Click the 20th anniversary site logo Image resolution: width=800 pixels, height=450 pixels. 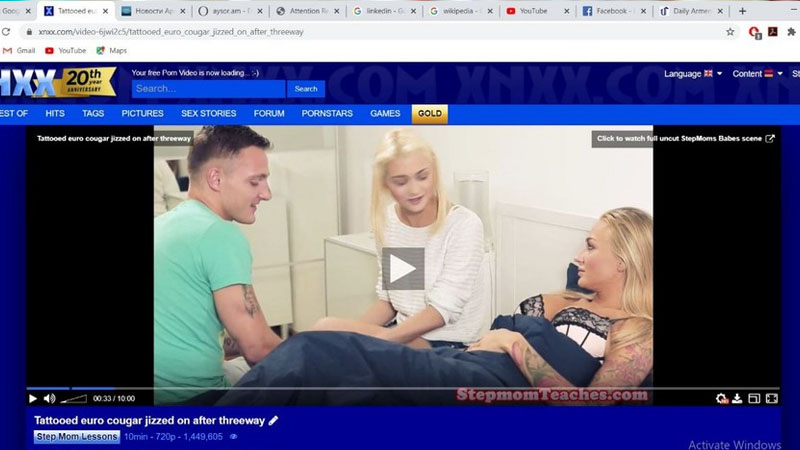(58, 82)
